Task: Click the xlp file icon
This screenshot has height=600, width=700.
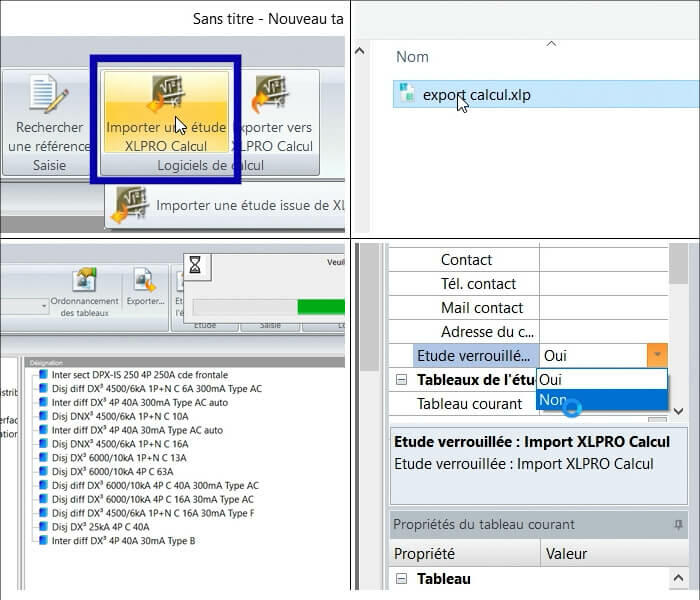Action: (x=407, y=93)
